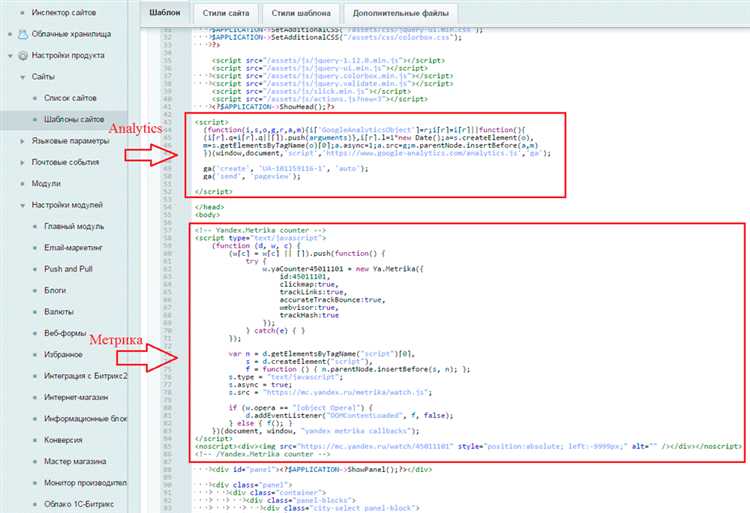Expand the Языковые параметры node arrow
The width and height of the screenshot is (750, 513).
tap(22, 141)
